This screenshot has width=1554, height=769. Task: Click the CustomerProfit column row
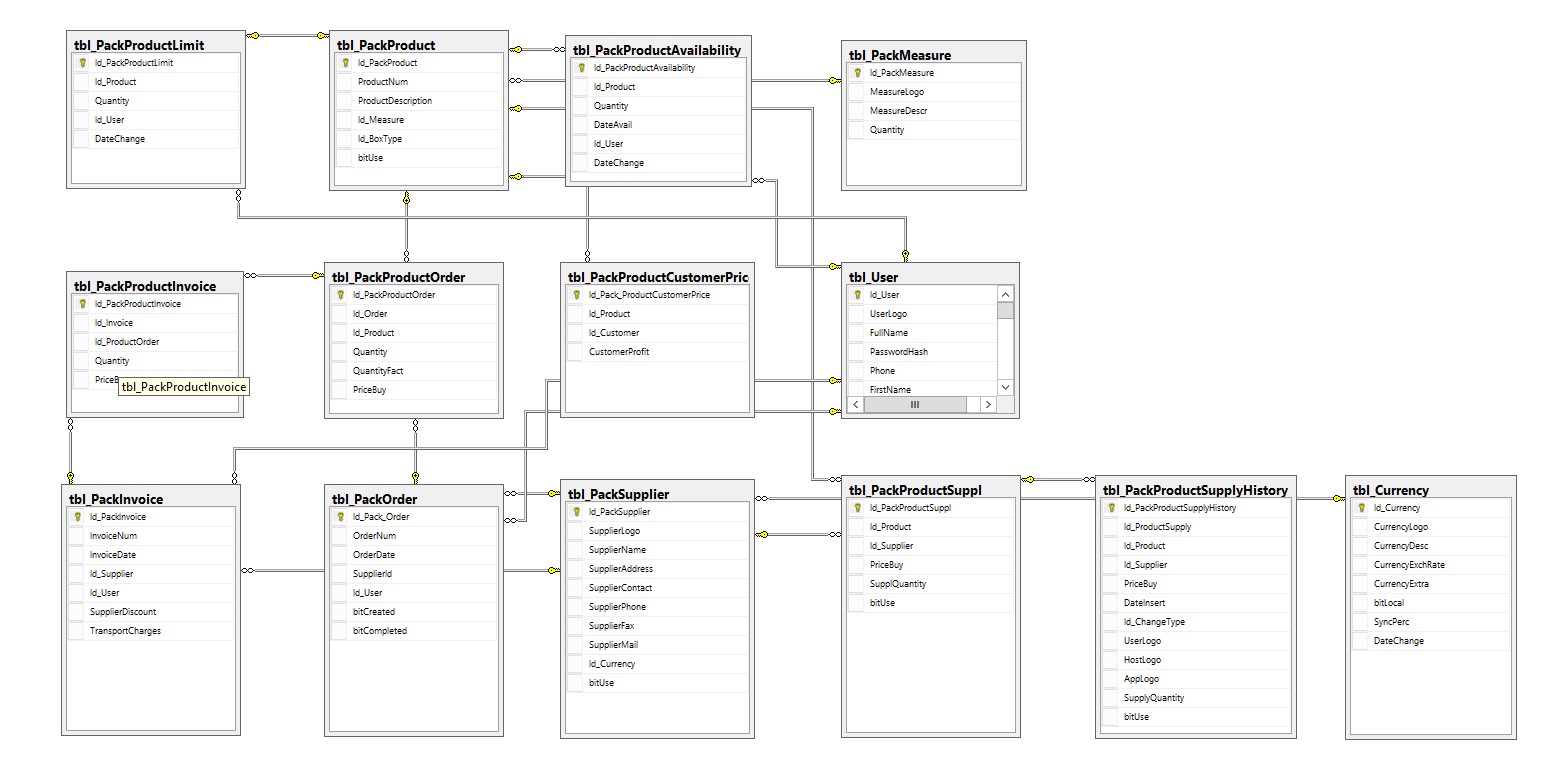tap(657, 352)
